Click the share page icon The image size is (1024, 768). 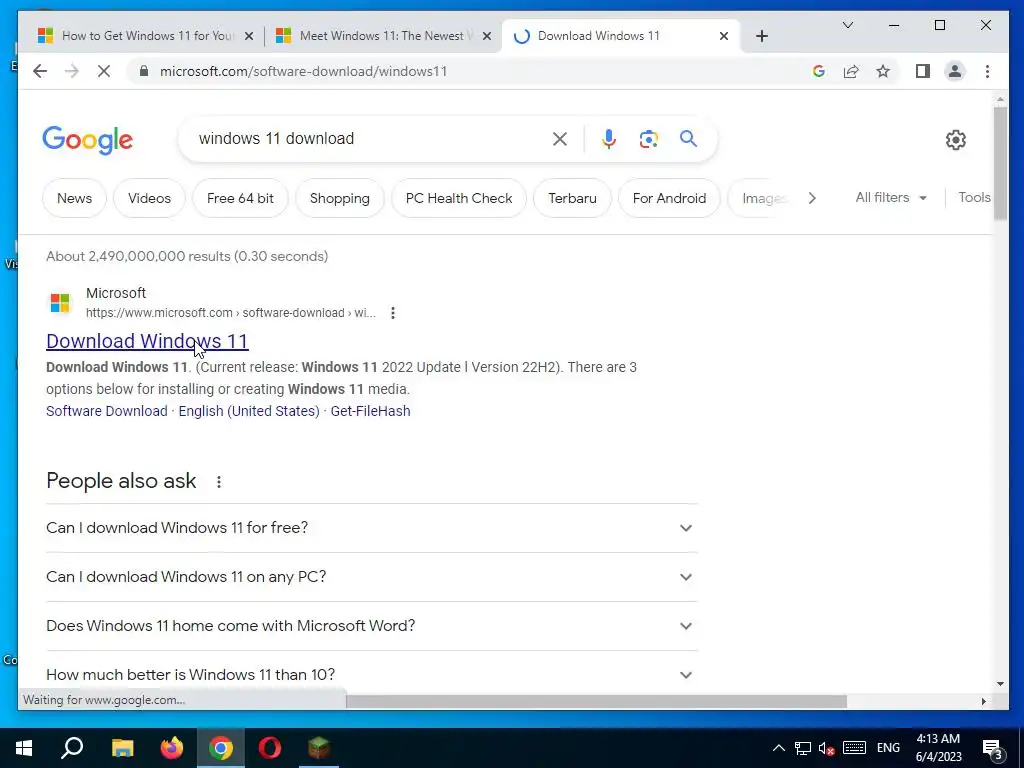click(x=851, y=71)
